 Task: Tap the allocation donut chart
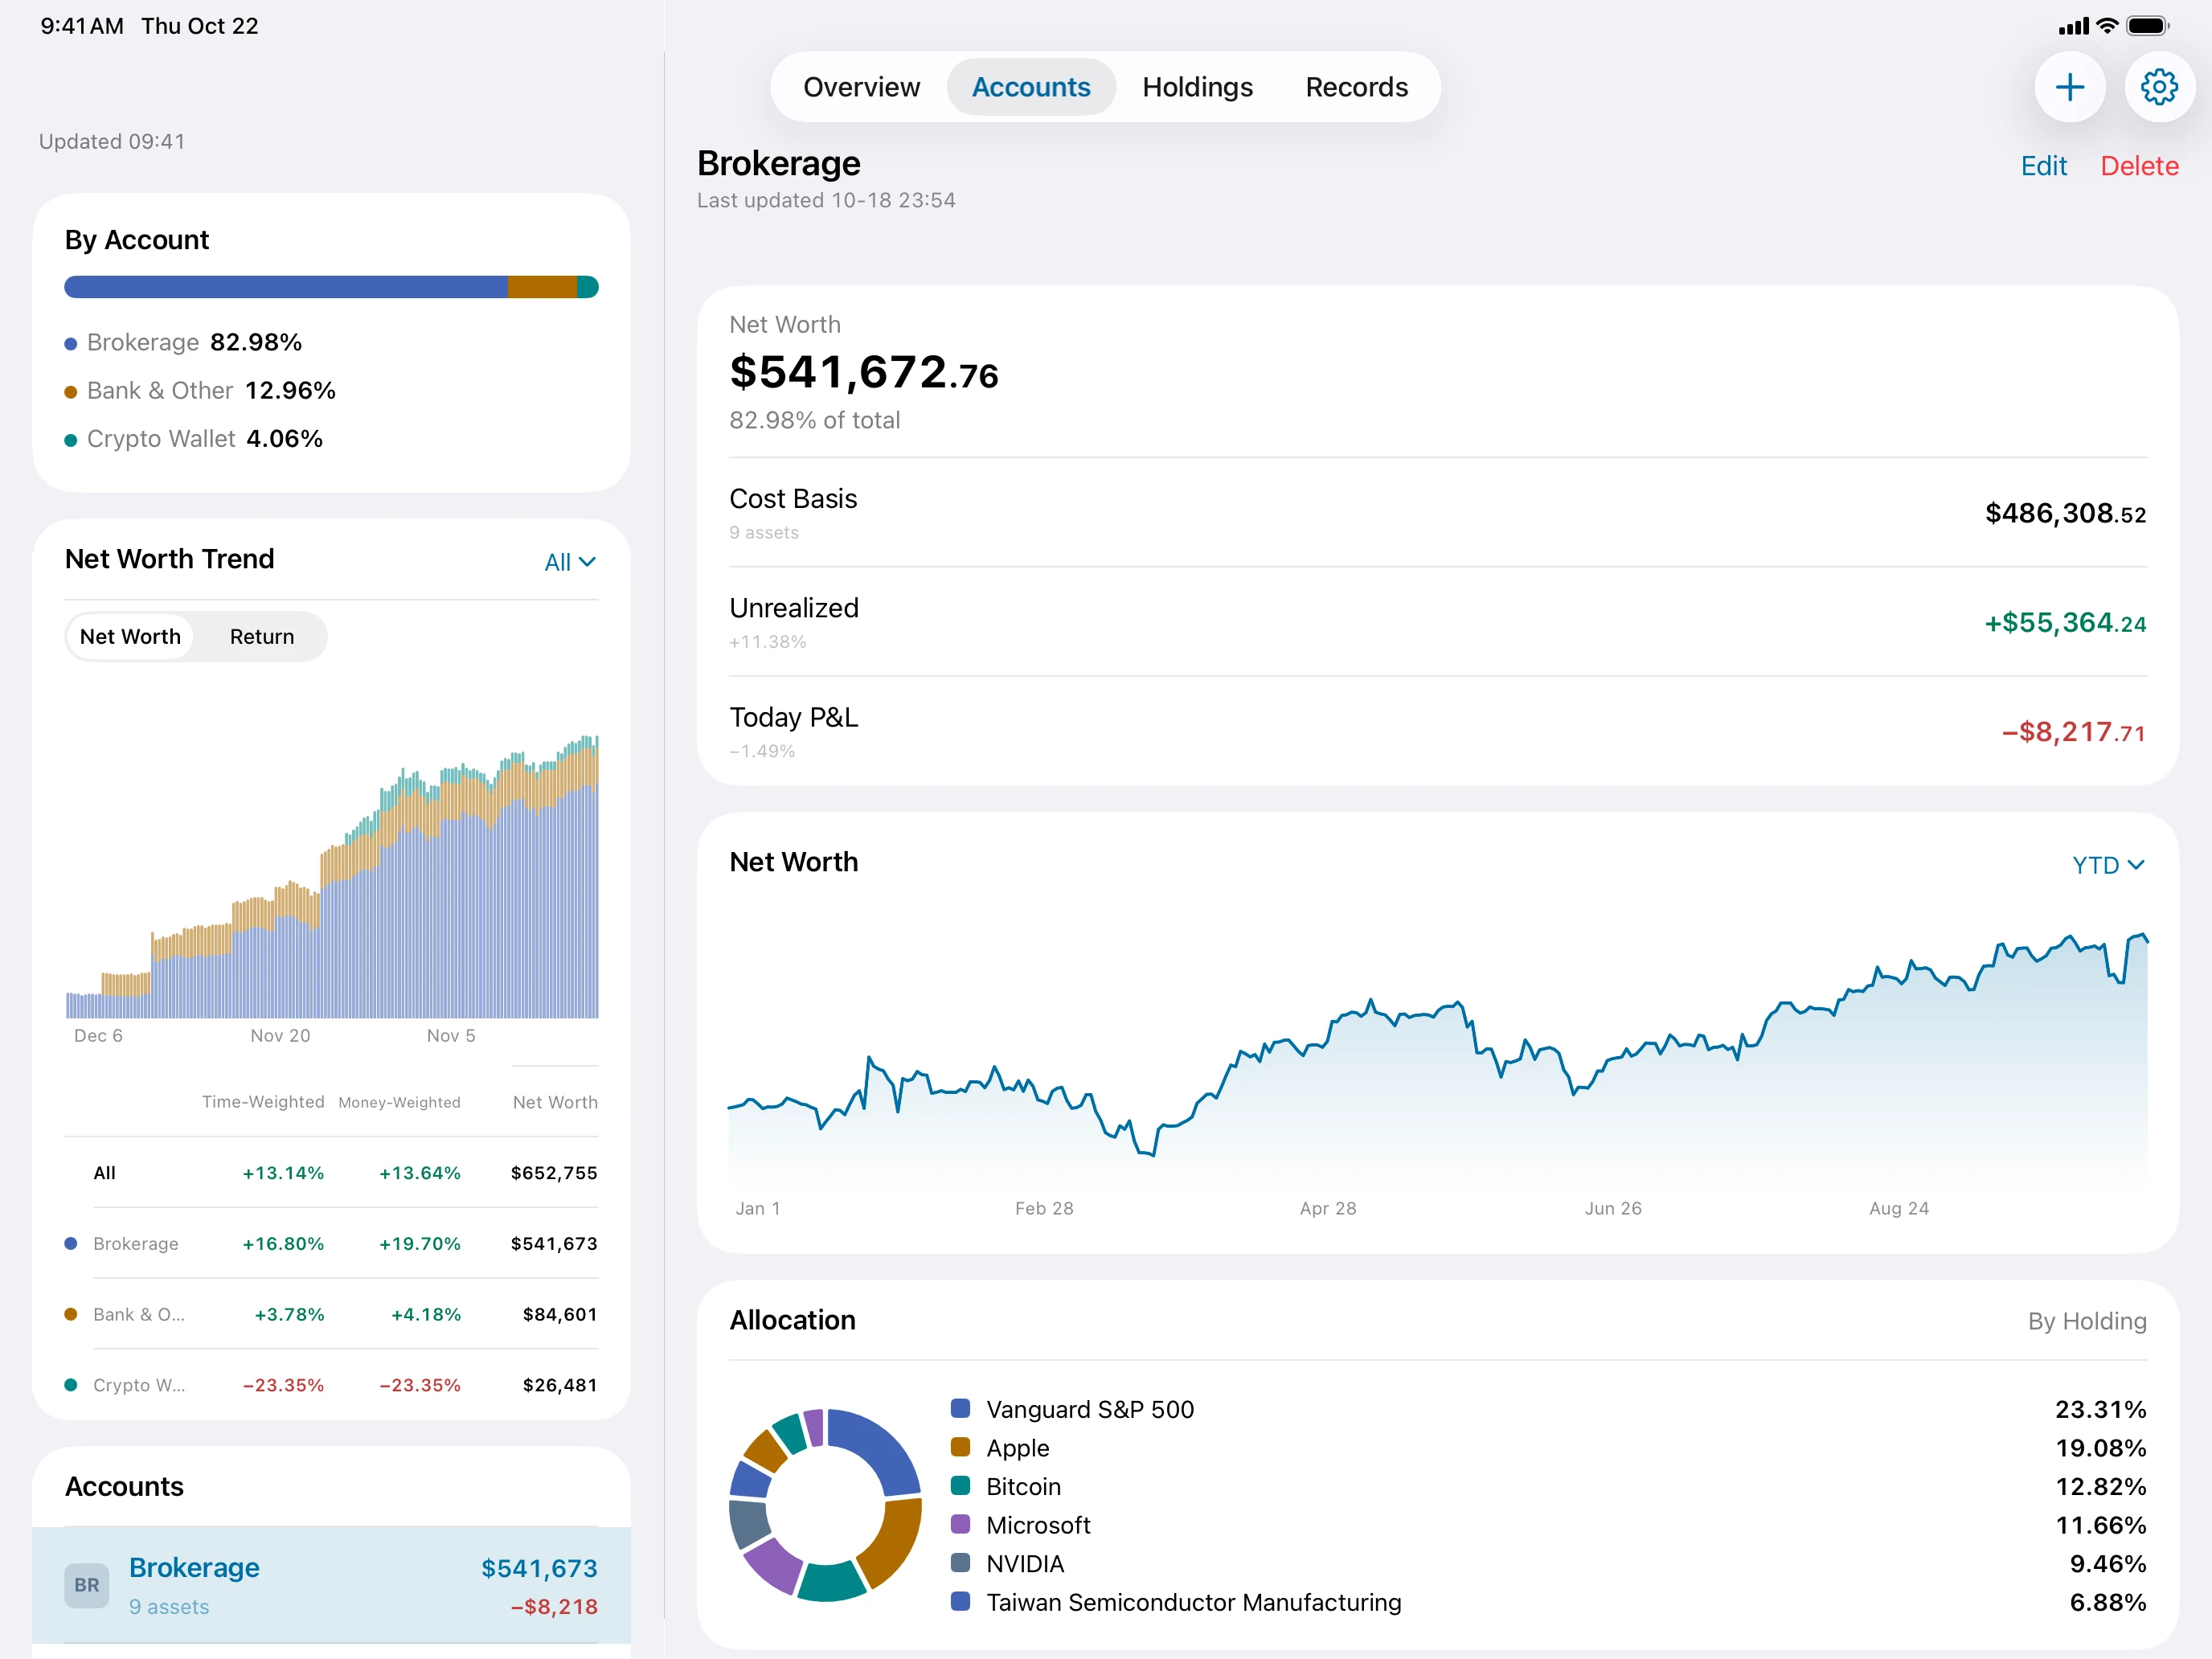[825, 1505]
